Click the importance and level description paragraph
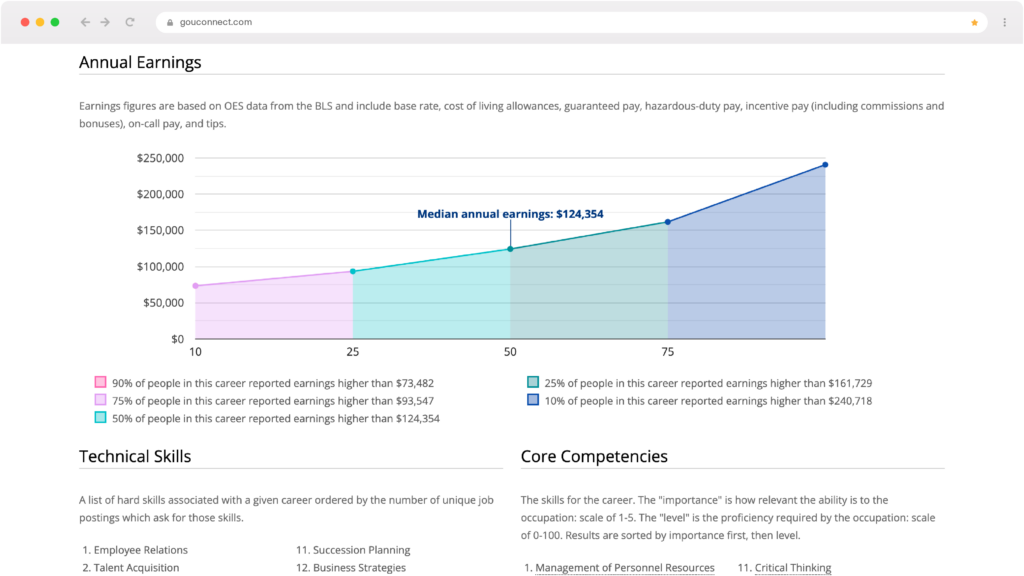The image size is (1024, 576). [728, 517]
